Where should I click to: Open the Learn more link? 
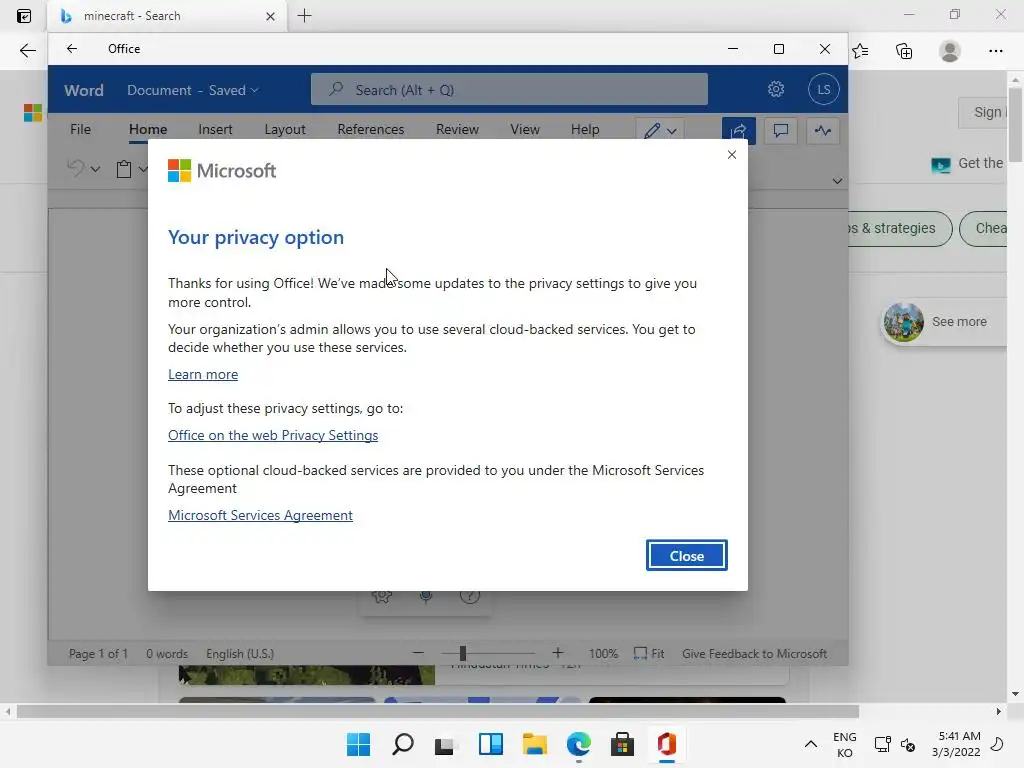click(x=203, y=374)
